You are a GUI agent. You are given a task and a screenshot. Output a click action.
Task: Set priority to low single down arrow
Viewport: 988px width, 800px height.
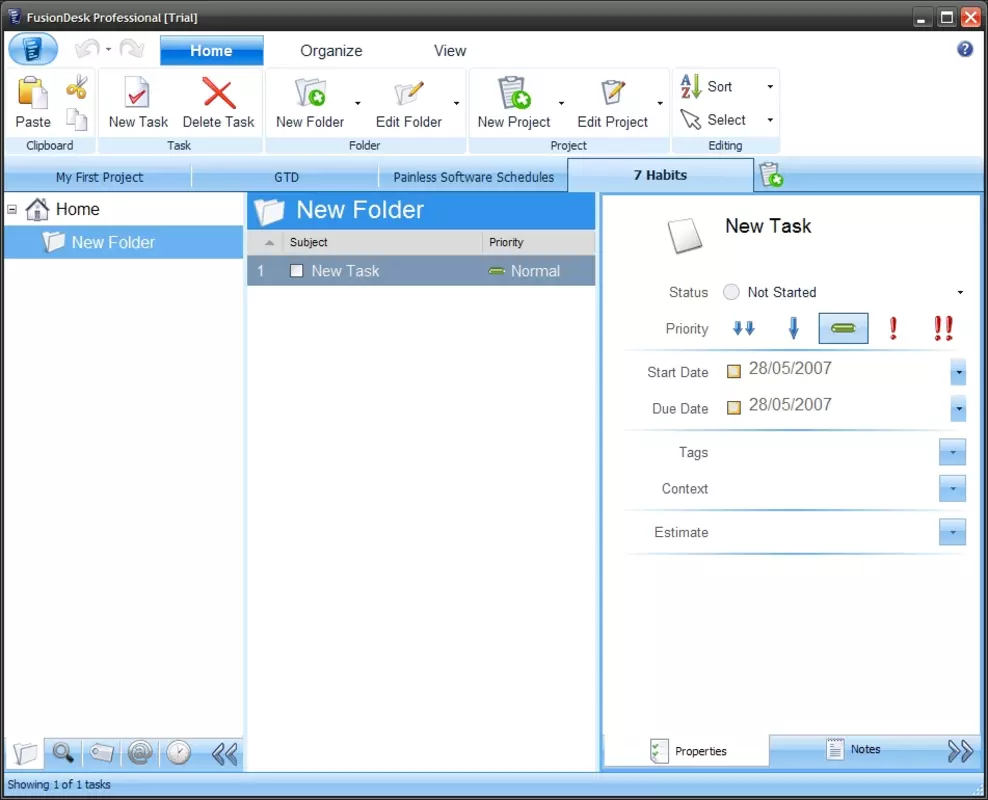coord(793,328)
